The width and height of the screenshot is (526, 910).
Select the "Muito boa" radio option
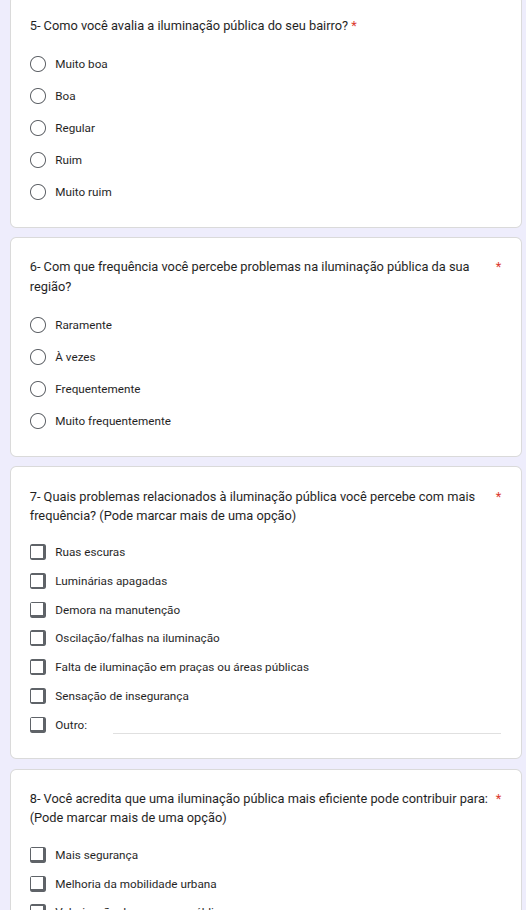click(x=38, y=64)
